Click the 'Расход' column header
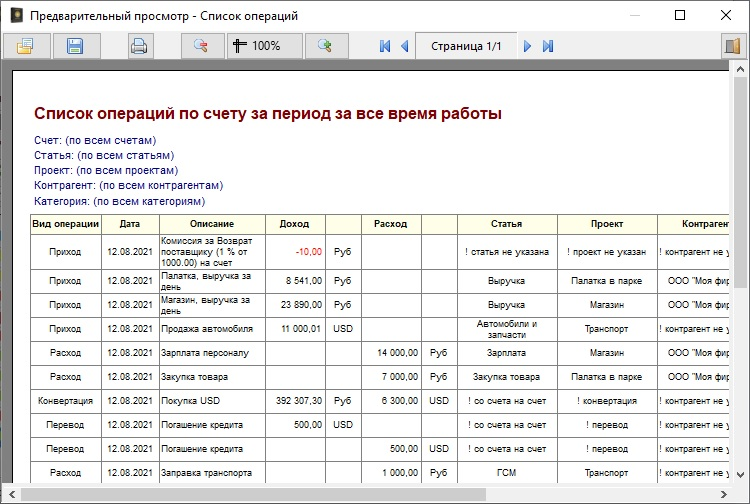The width and height of the screenshot is (750, 504). point(391,224)
